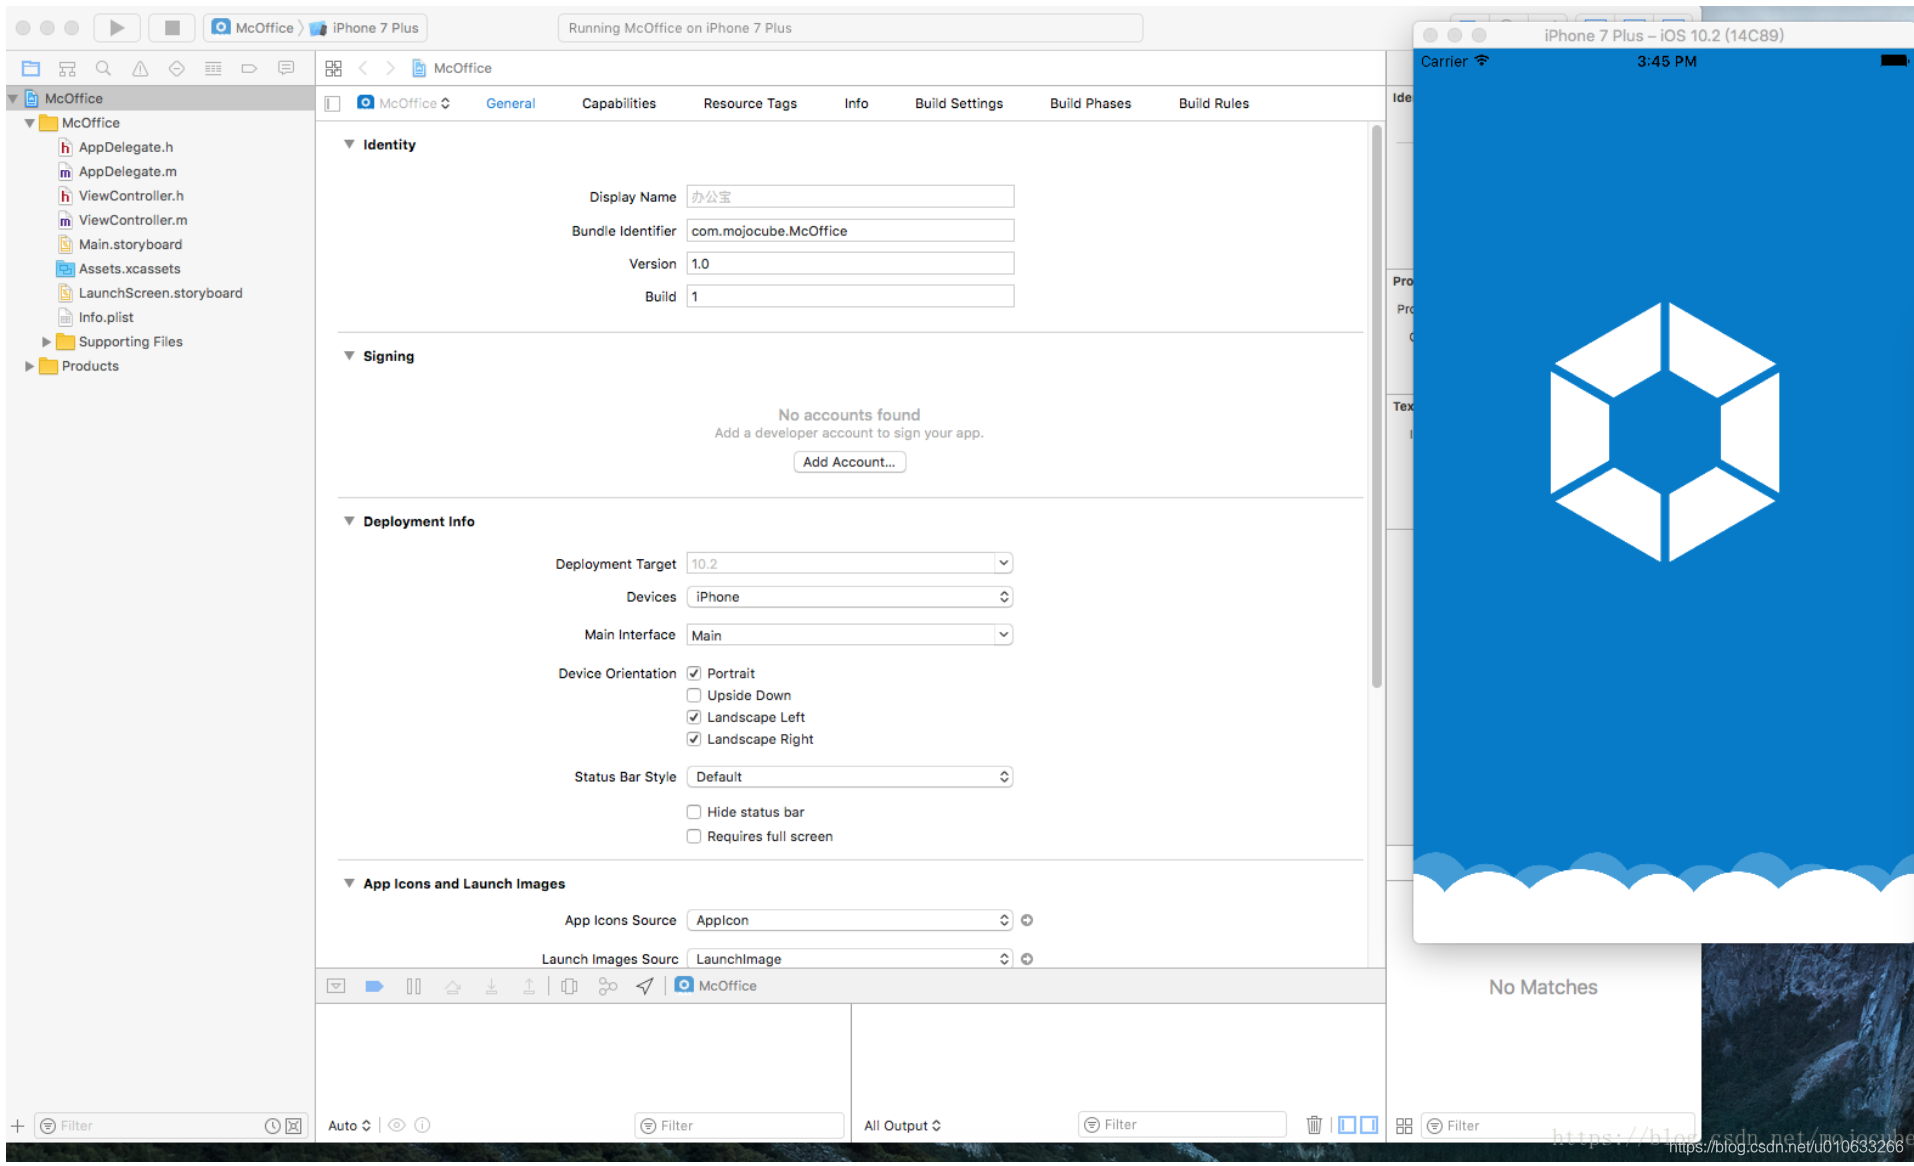Pause program execution

[x=414, y=986]
